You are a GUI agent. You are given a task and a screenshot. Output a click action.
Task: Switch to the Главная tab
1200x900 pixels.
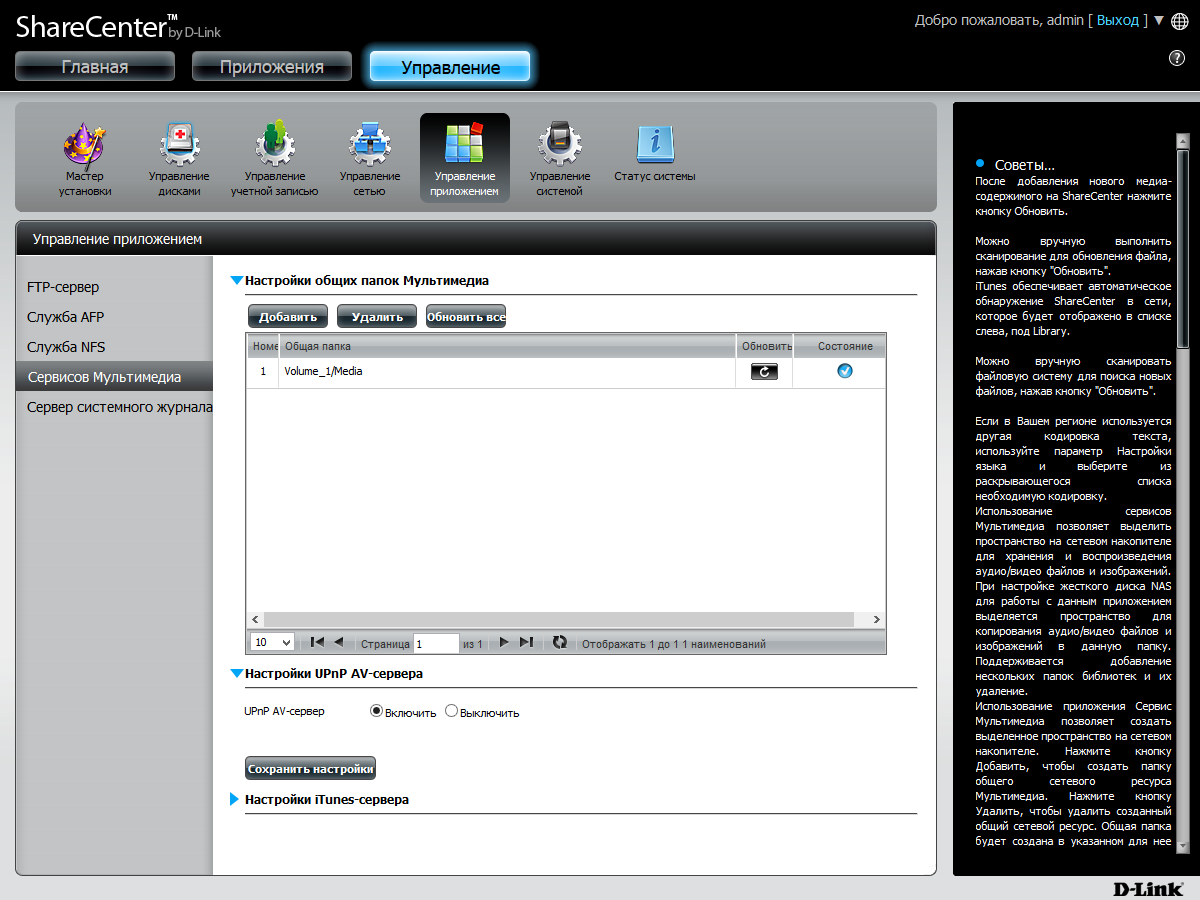coord(95,67)
